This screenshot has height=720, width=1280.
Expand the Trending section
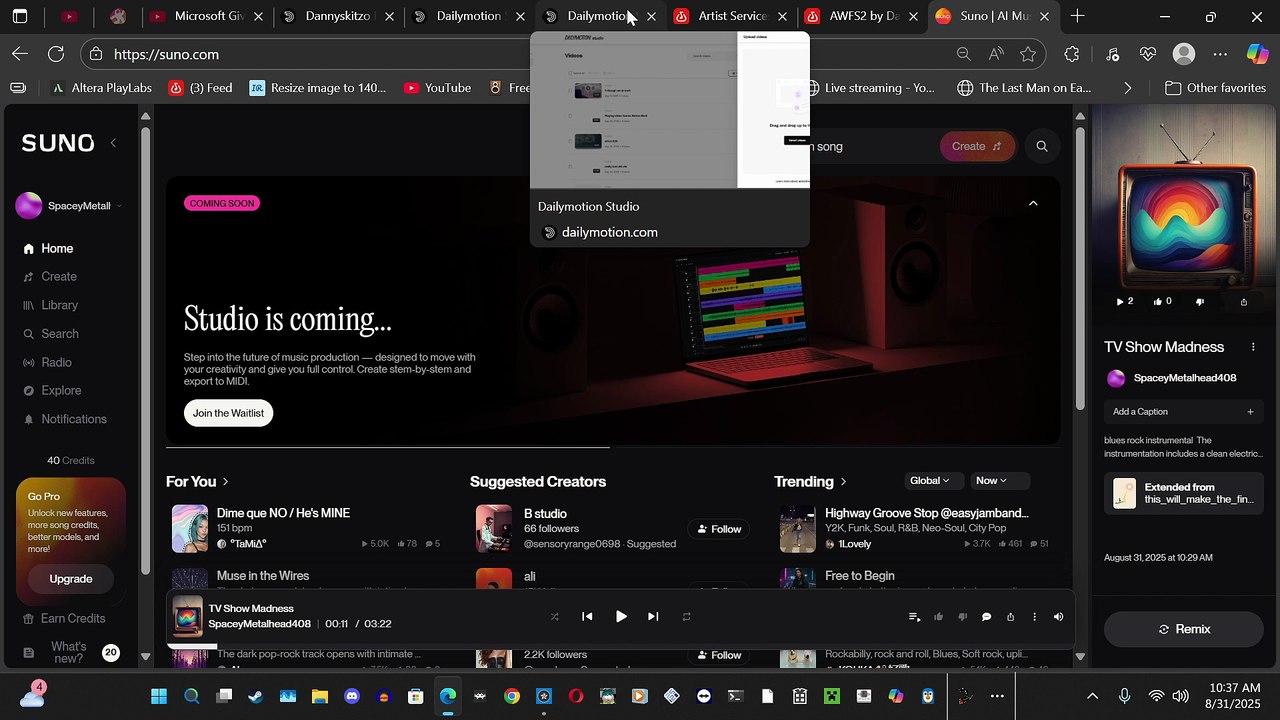click(811, 482)
